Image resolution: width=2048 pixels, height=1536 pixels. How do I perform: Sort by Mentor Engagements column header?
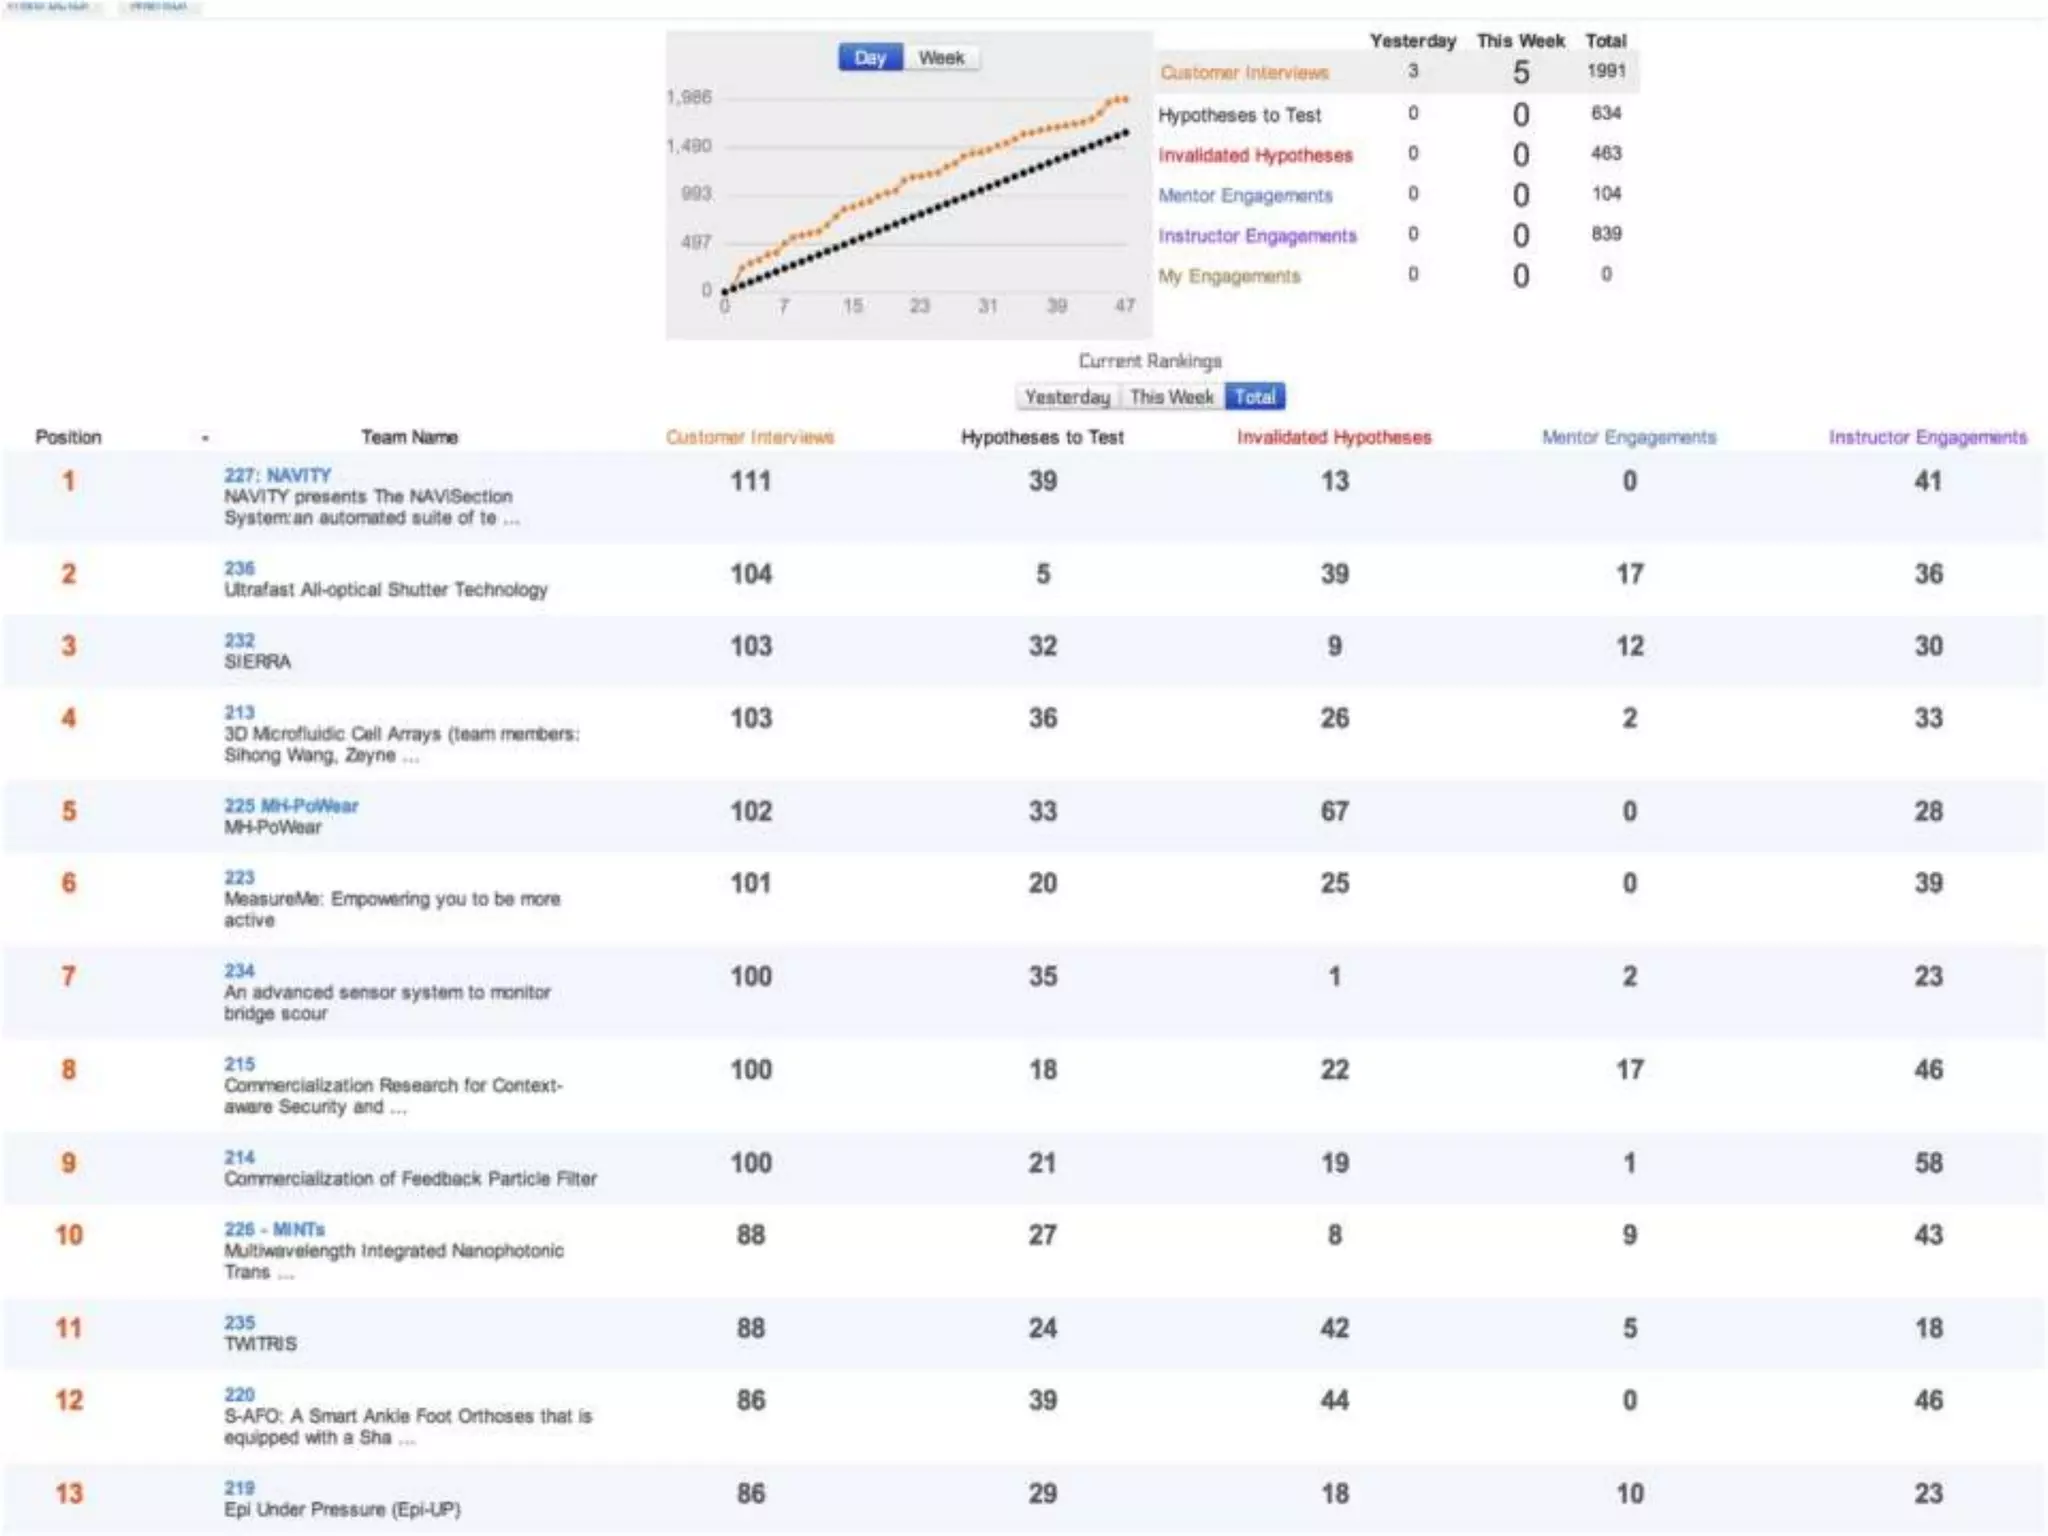click(x=1628, y=437)
